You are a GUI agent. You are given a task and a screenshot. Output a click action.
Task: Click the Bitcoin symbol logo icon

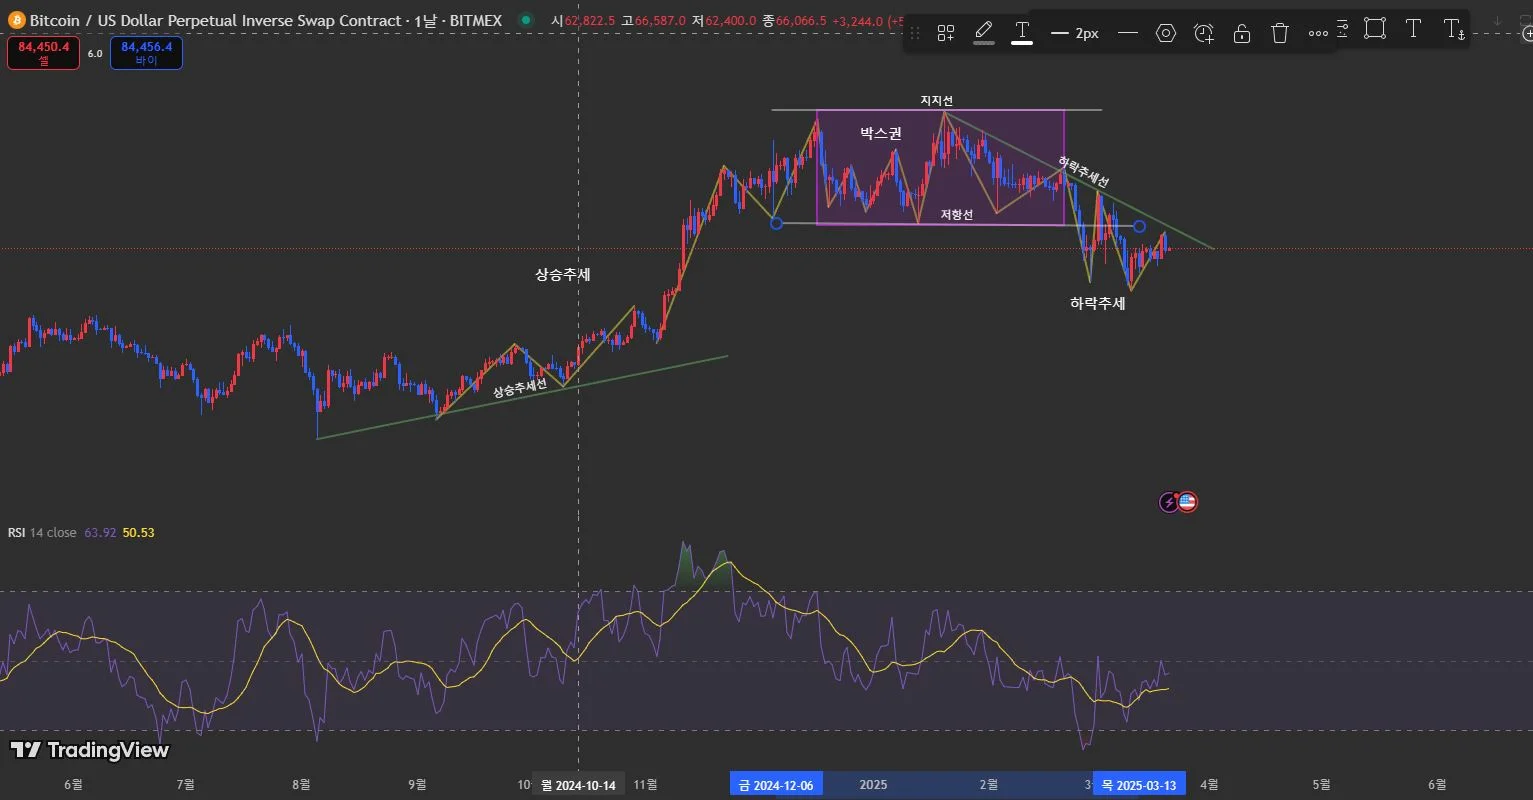click(16, 21)
